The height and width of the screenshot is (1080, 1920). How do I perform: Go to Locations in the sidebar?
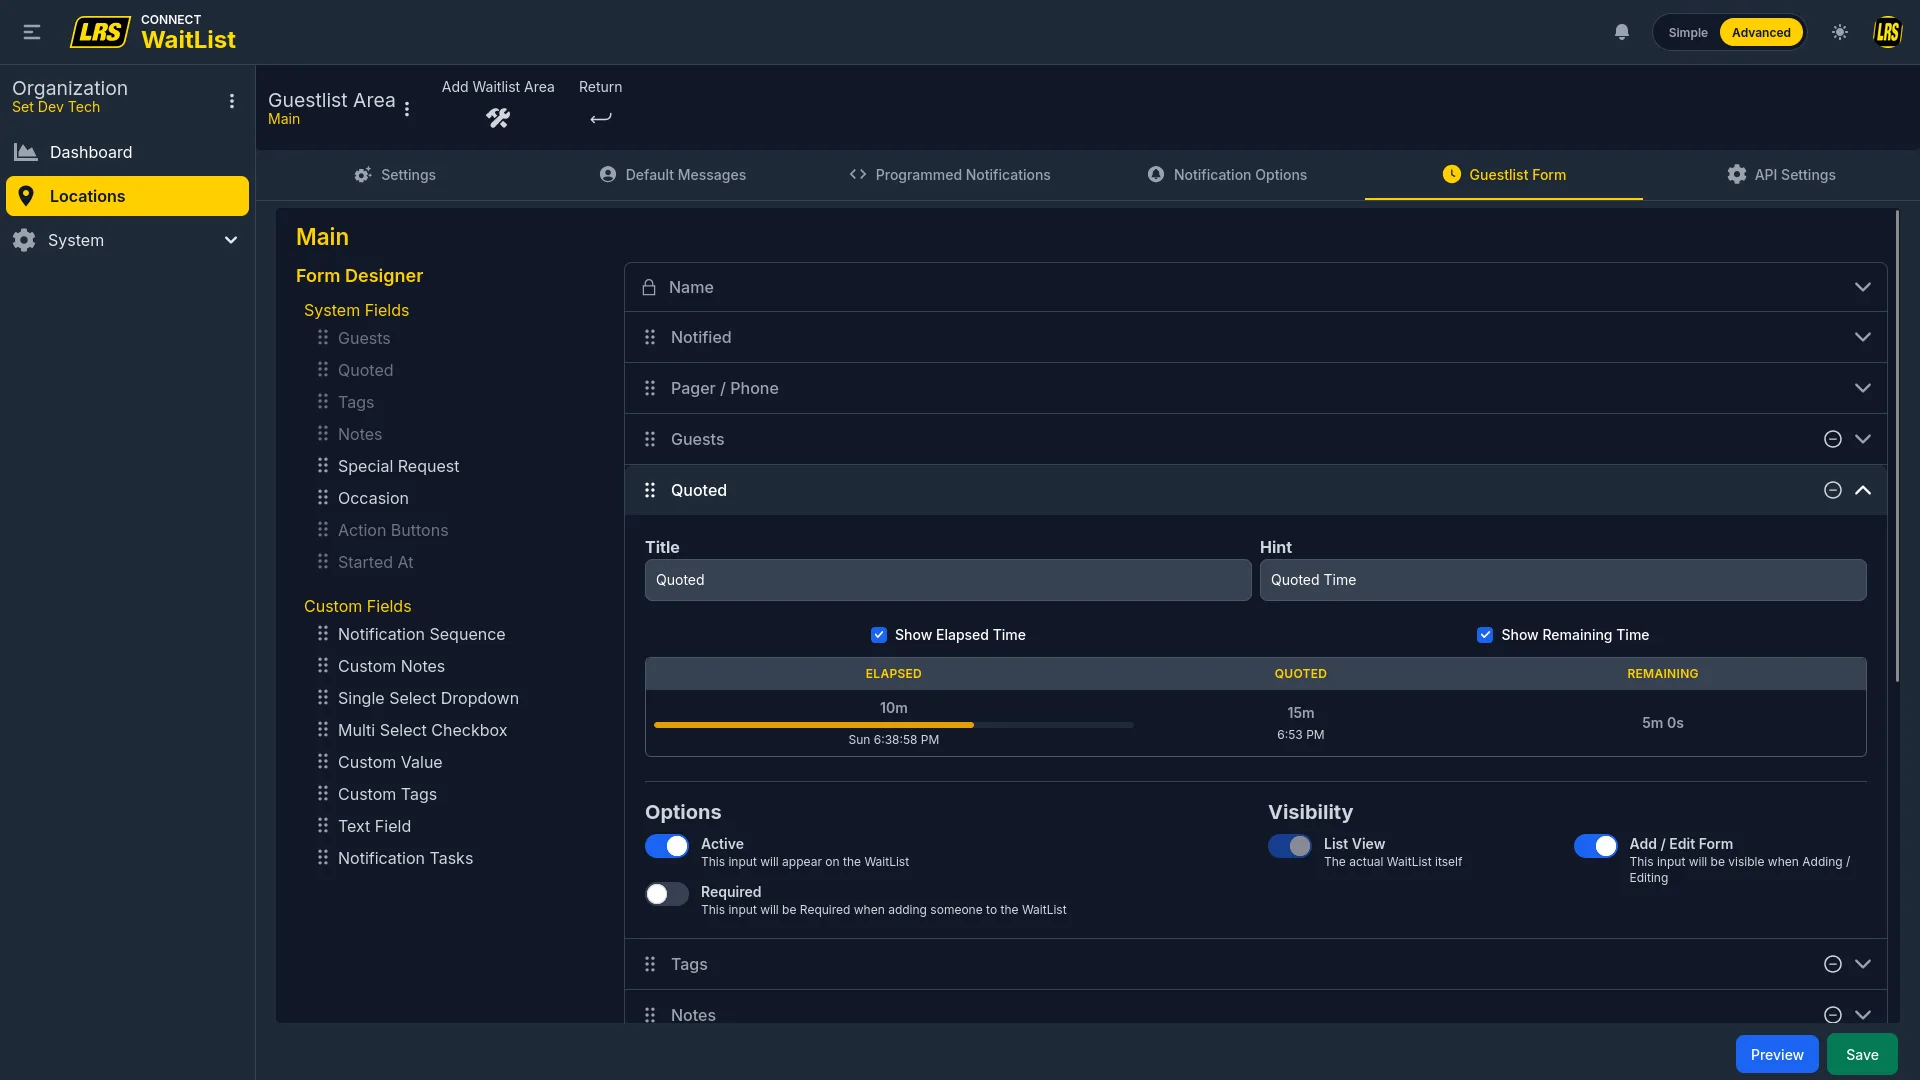[127, 196]
